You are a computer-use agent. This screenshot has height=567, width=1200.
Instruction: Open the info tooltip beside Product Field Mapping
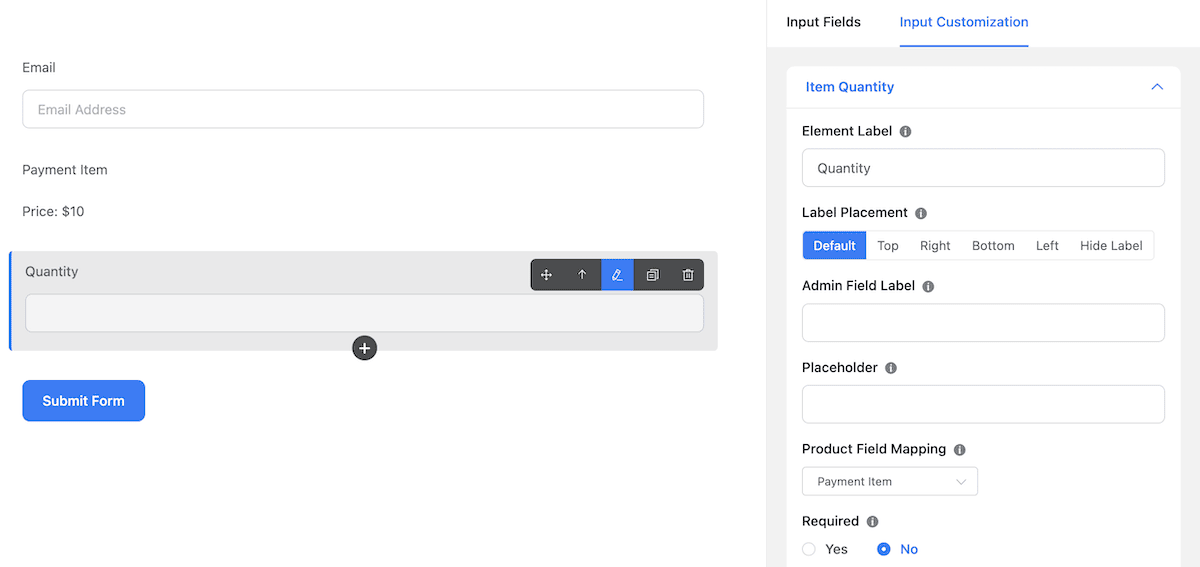click(x=959, y=450)
